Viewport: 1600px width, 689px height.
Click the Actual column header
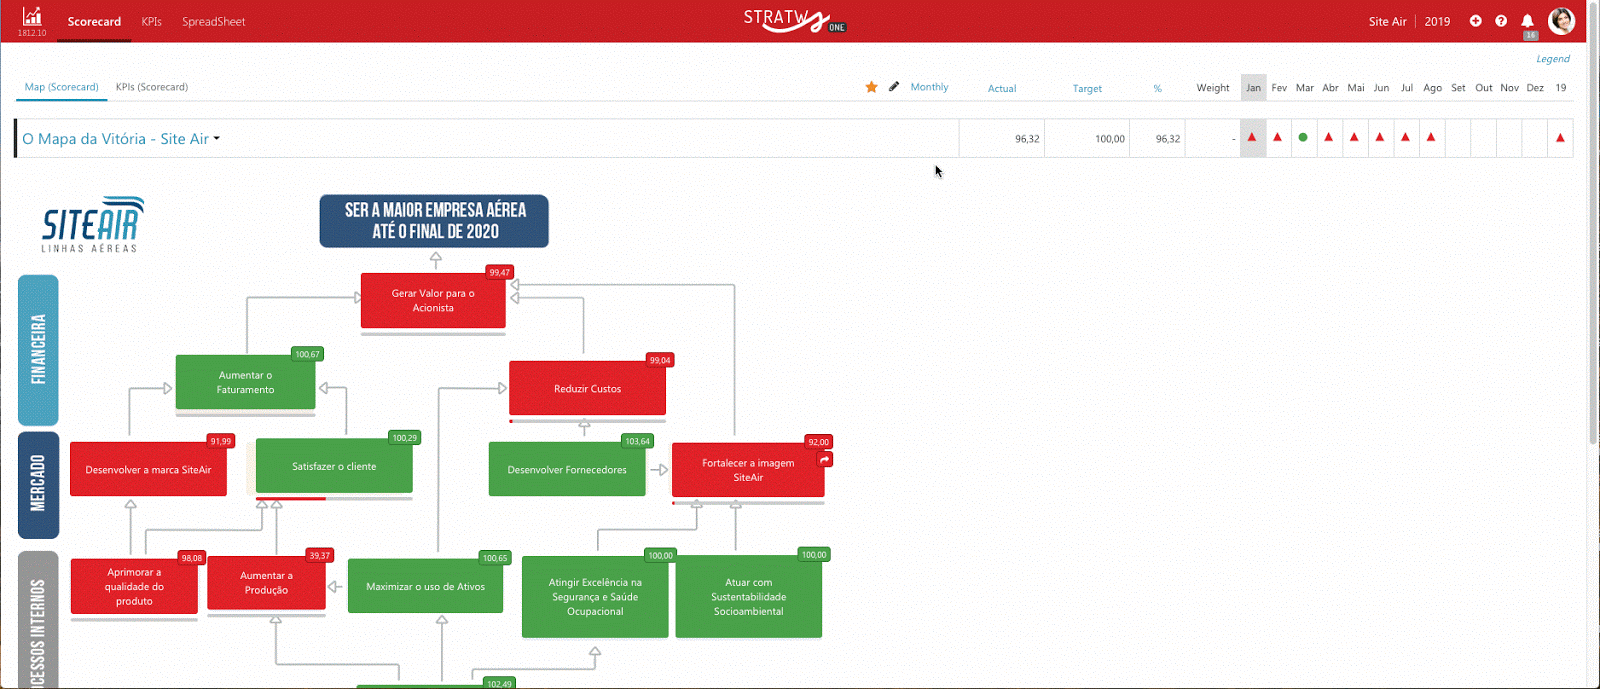(x=1002, y=89)
